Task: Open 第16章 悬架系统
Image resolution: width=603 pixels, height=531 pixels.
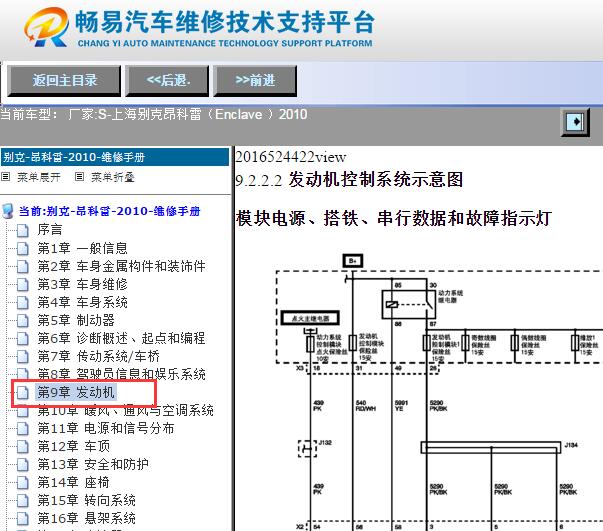Action: pos(87,519)
